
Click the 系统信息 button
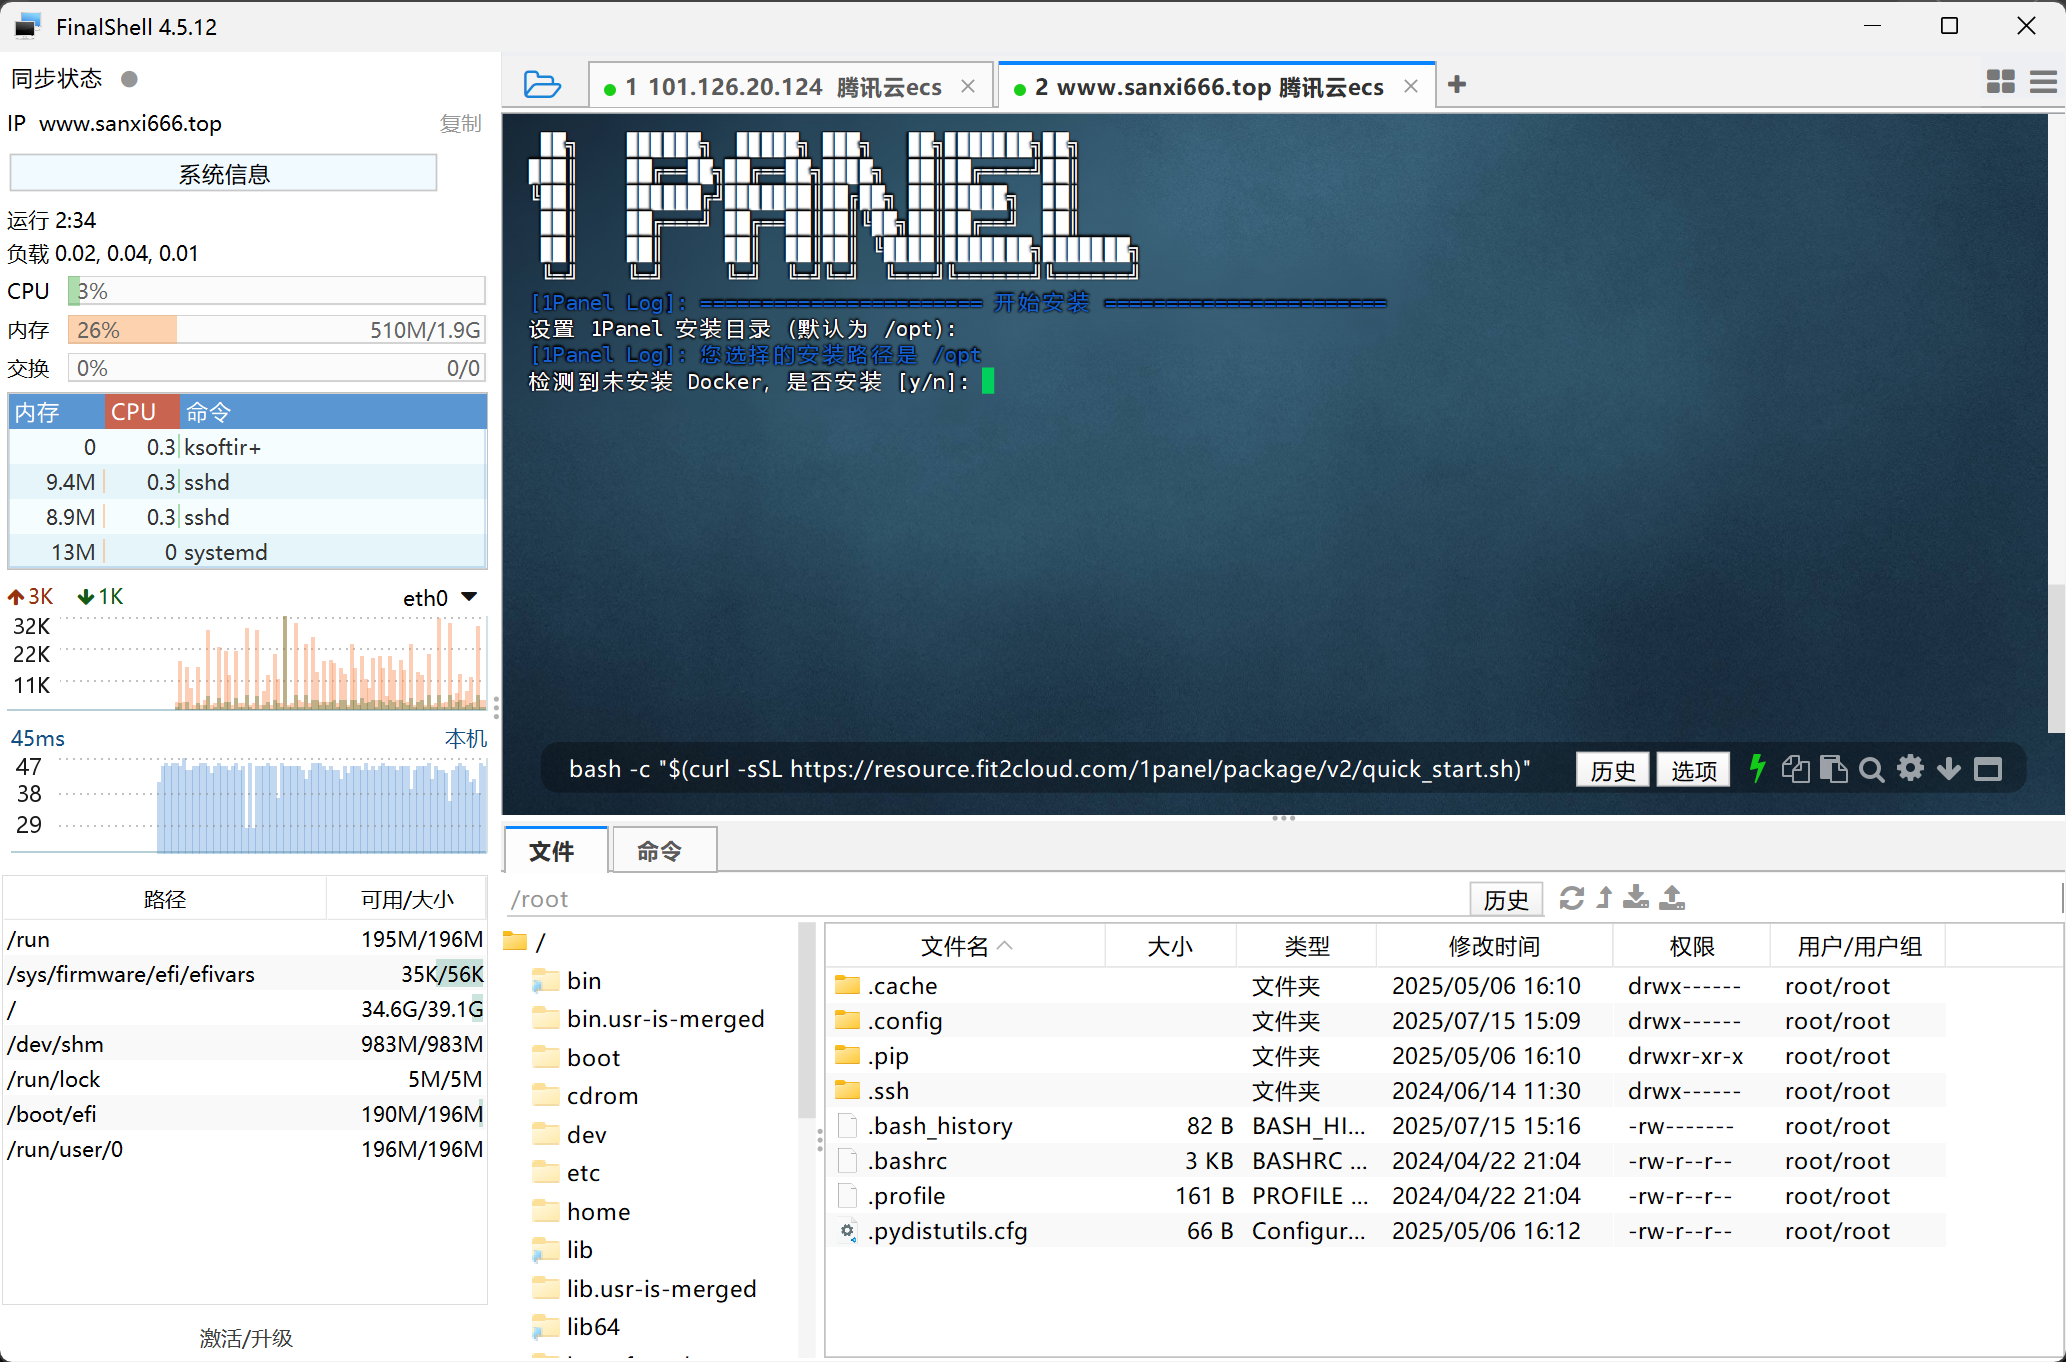coord(223,174)
